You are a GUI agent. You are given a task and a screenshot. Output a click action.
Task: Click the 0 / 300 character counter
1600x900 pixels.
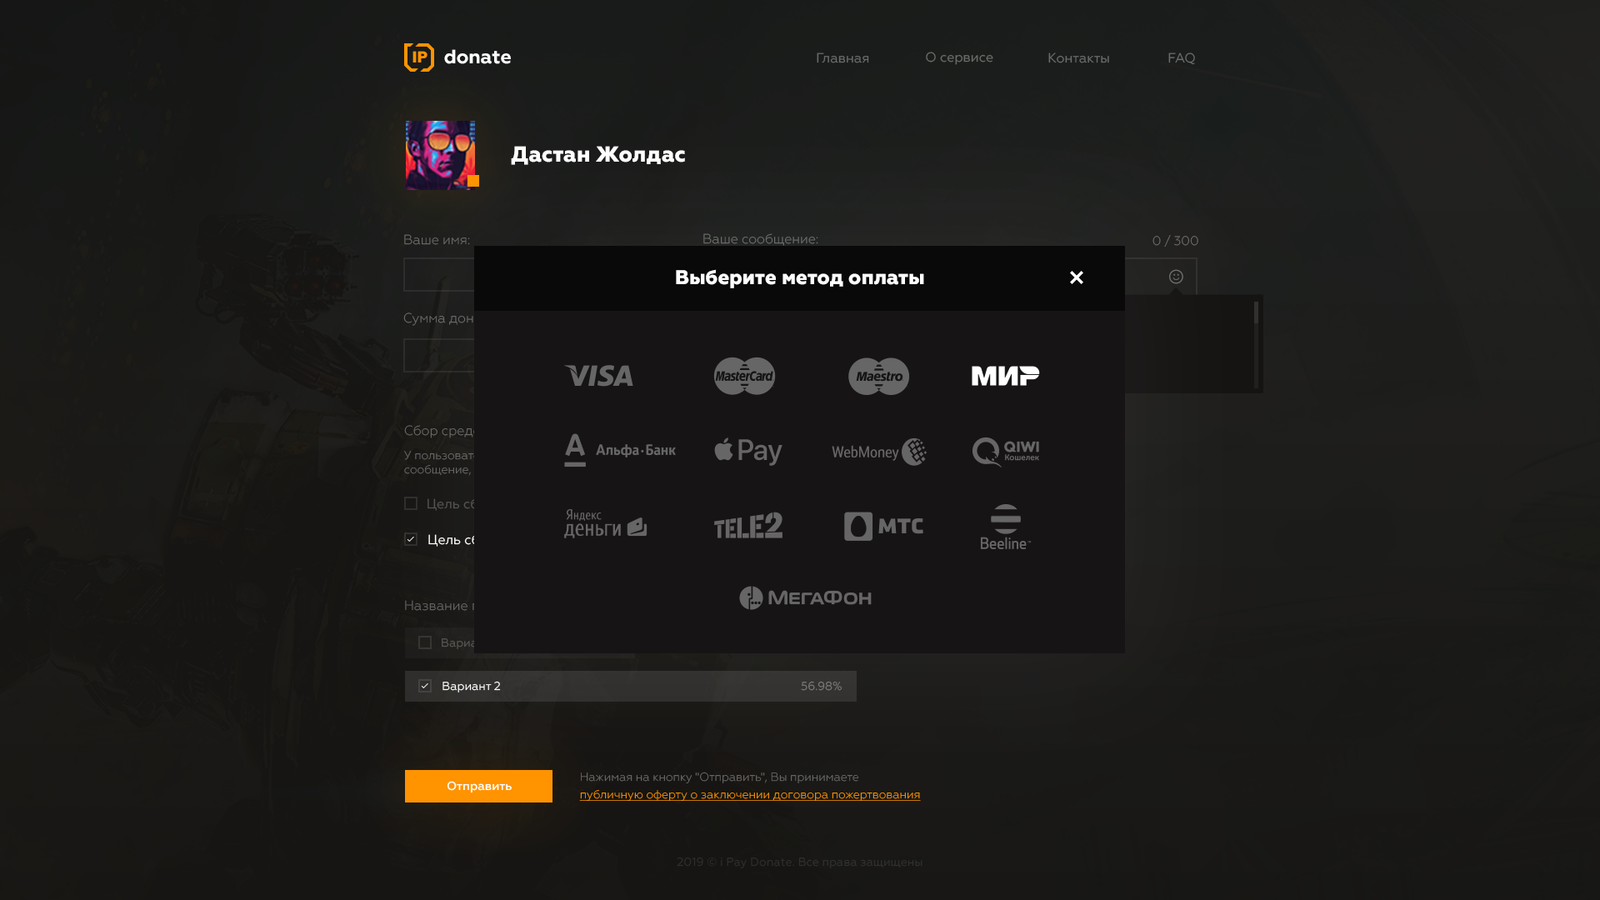pos(1175,241)
